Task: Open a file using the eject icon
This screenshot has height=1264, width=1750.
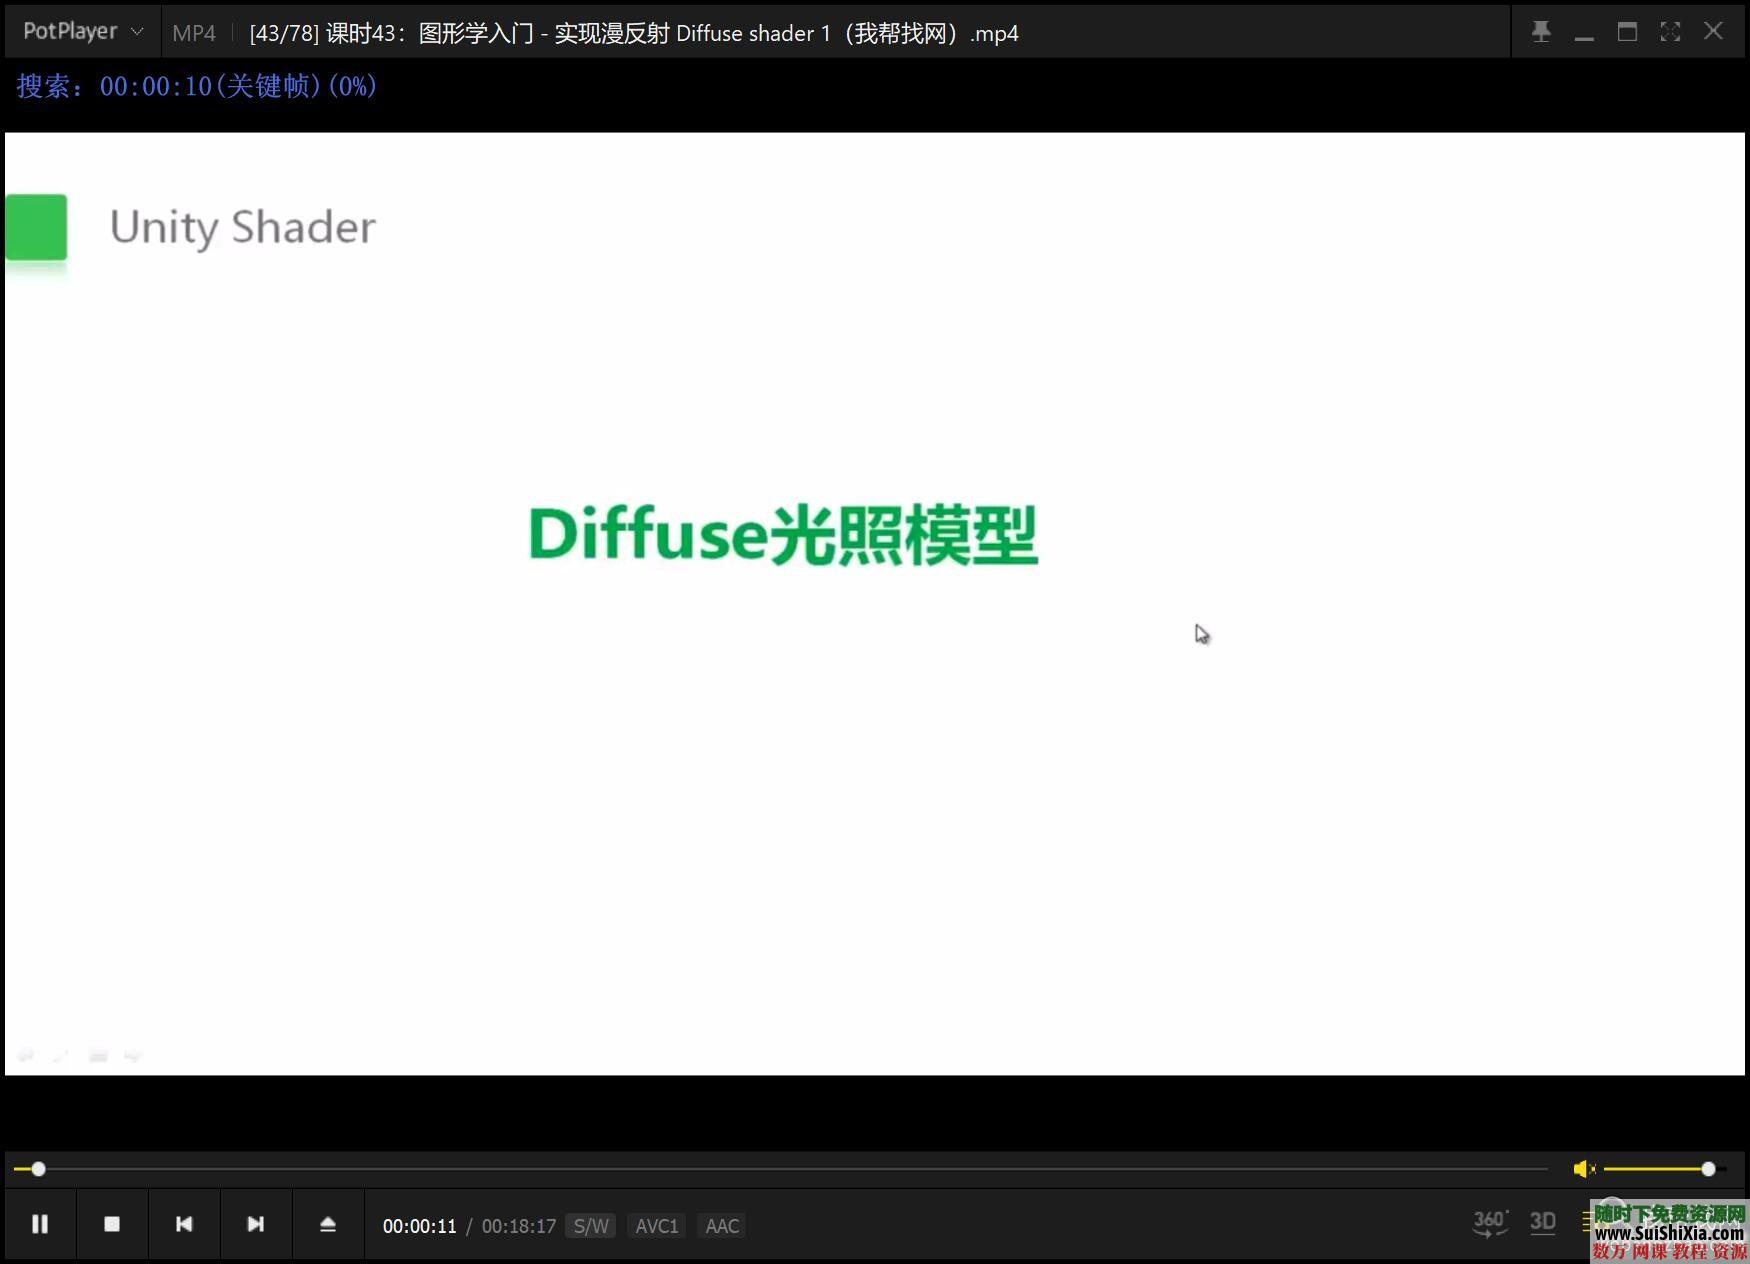Action: click(x=328, y=1223)
